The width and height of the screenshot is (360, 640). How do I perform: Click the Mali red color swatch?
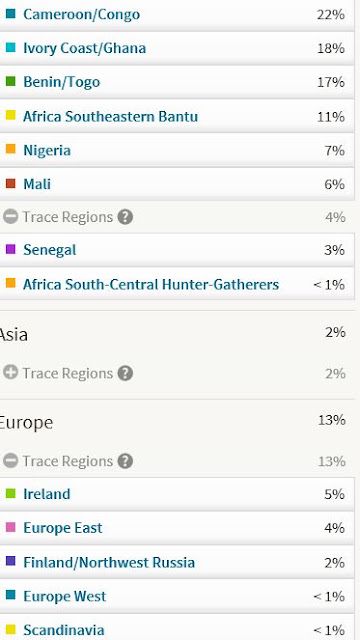11,184
